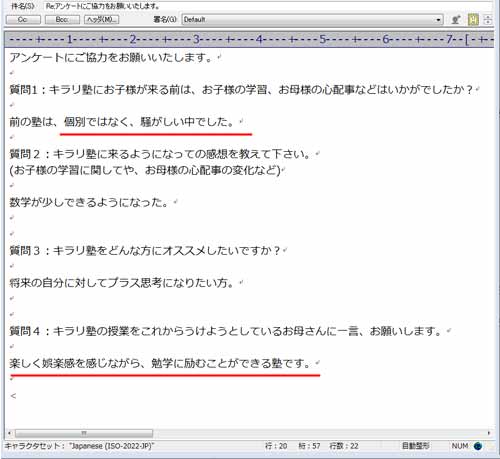Screen dimensions: 500x459
Task: Click the Default signature combo box
Action: [x=312, y=20]
